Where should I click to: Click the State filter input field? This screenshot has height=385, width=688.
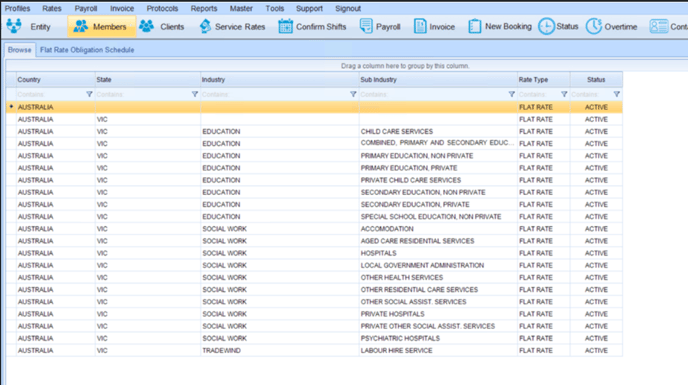(x=143, y=94)
